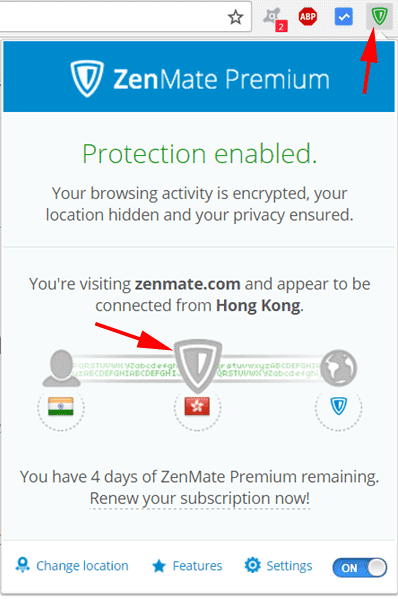Click the Settings gear icon
This screenshot has height=599, width=398.
click(252, 565)
